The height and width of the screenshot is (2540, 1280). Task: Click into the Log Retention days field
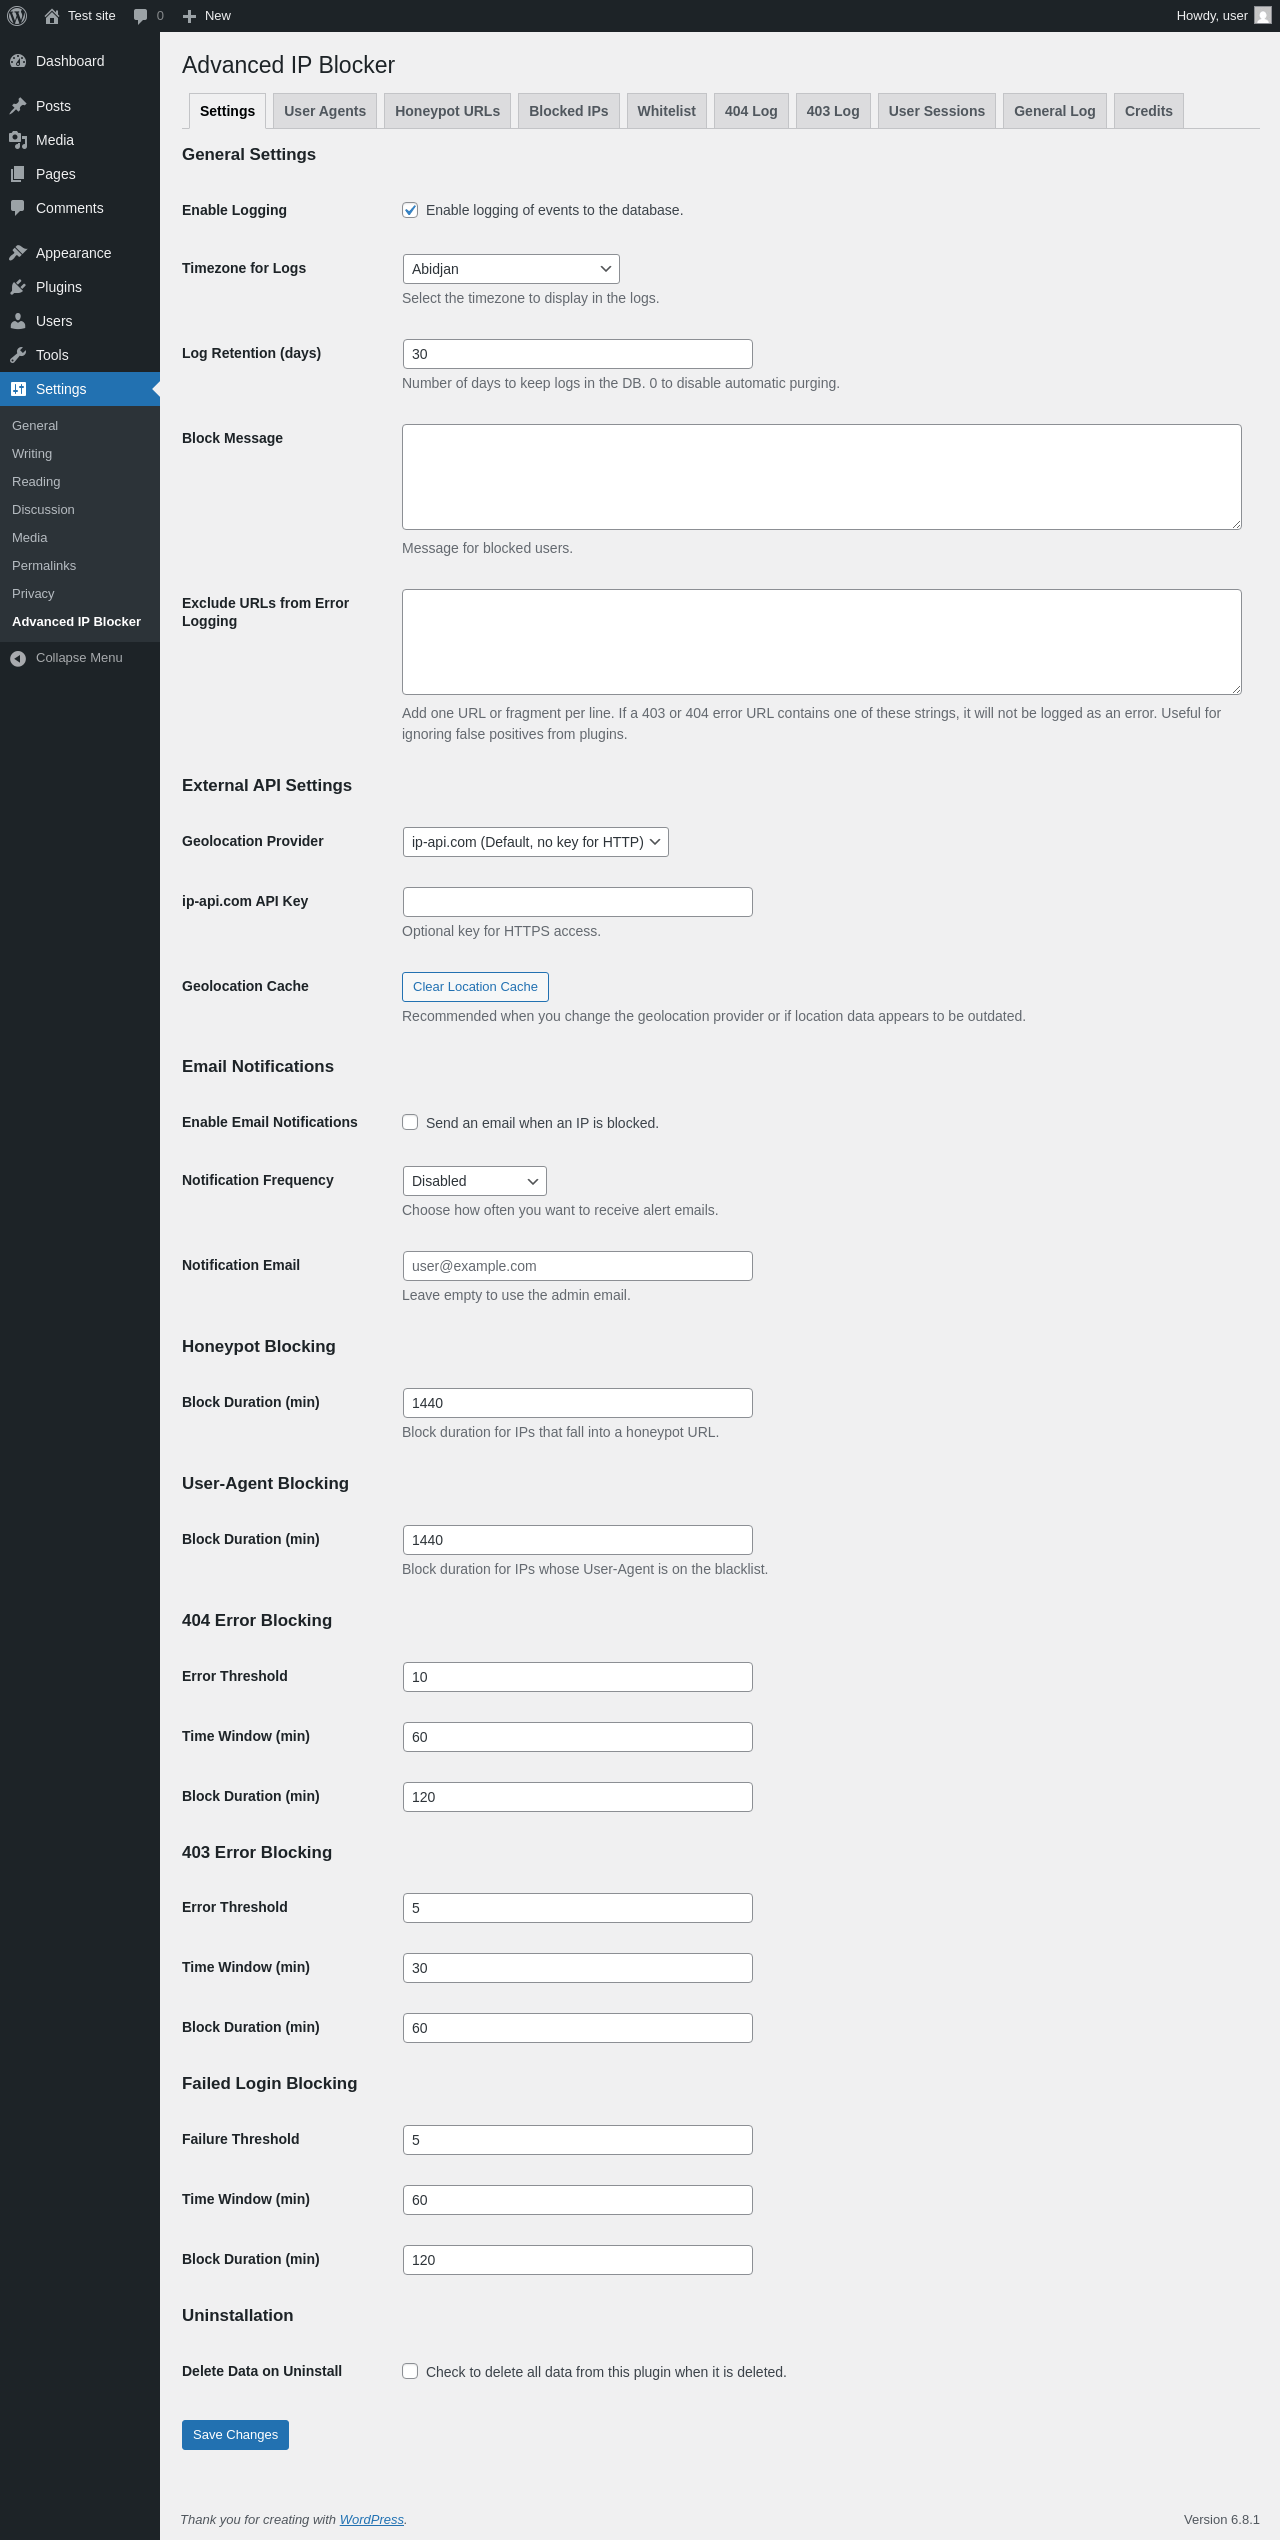point(577,354)
